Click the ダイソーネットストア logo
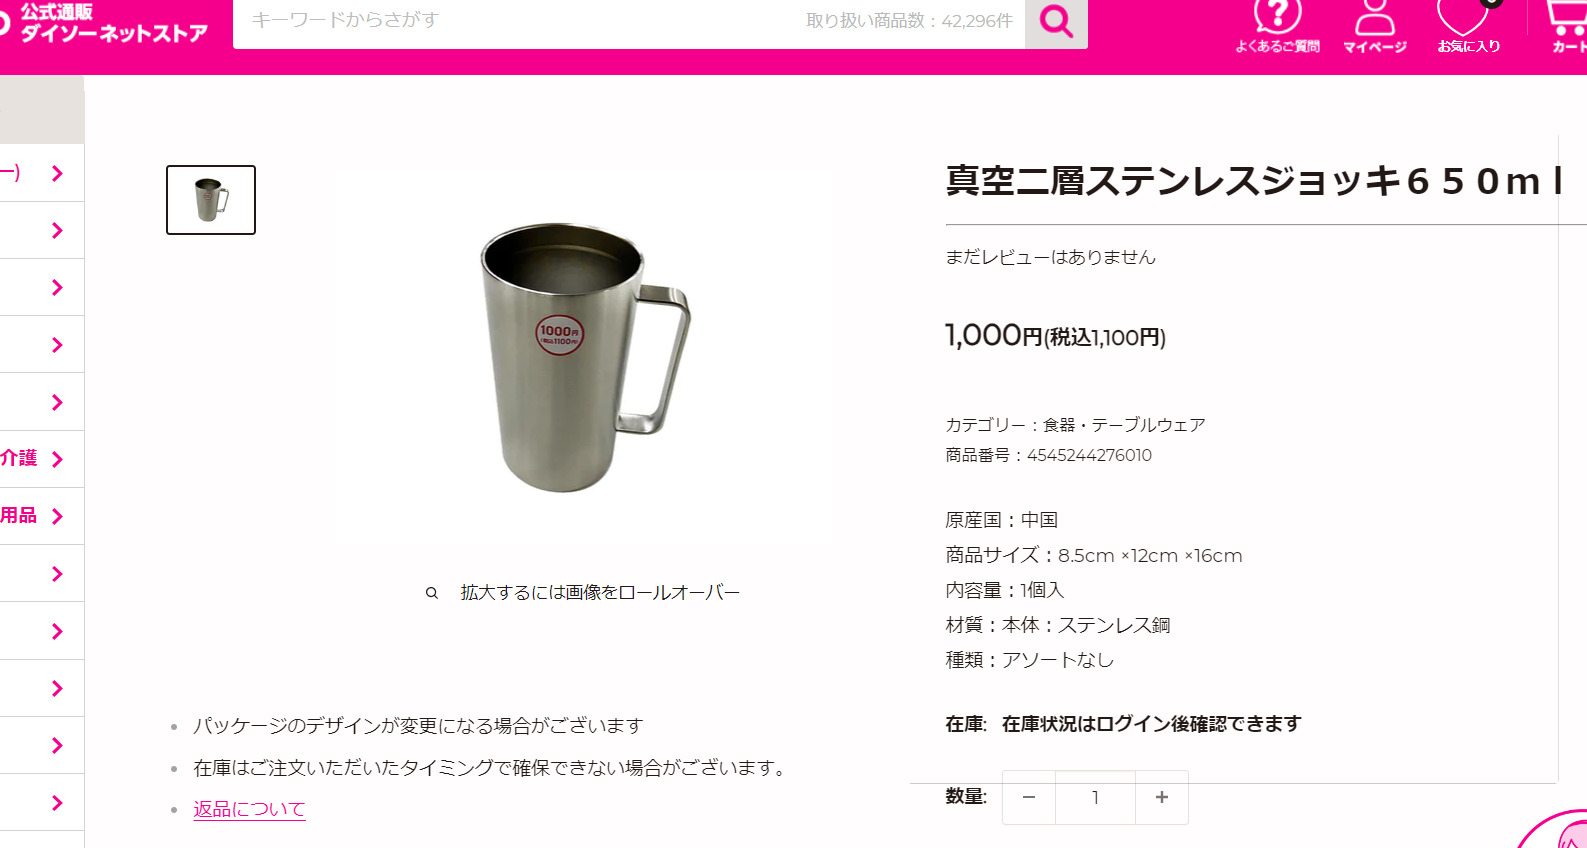 105,23
